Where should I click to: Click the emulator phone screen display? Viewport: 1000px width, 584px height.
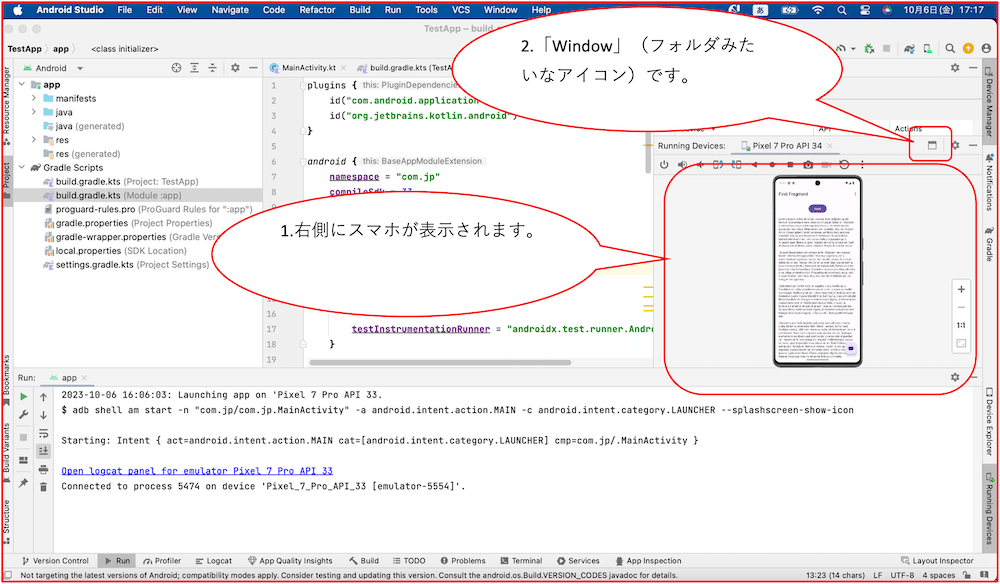click(x=818, y=272)
